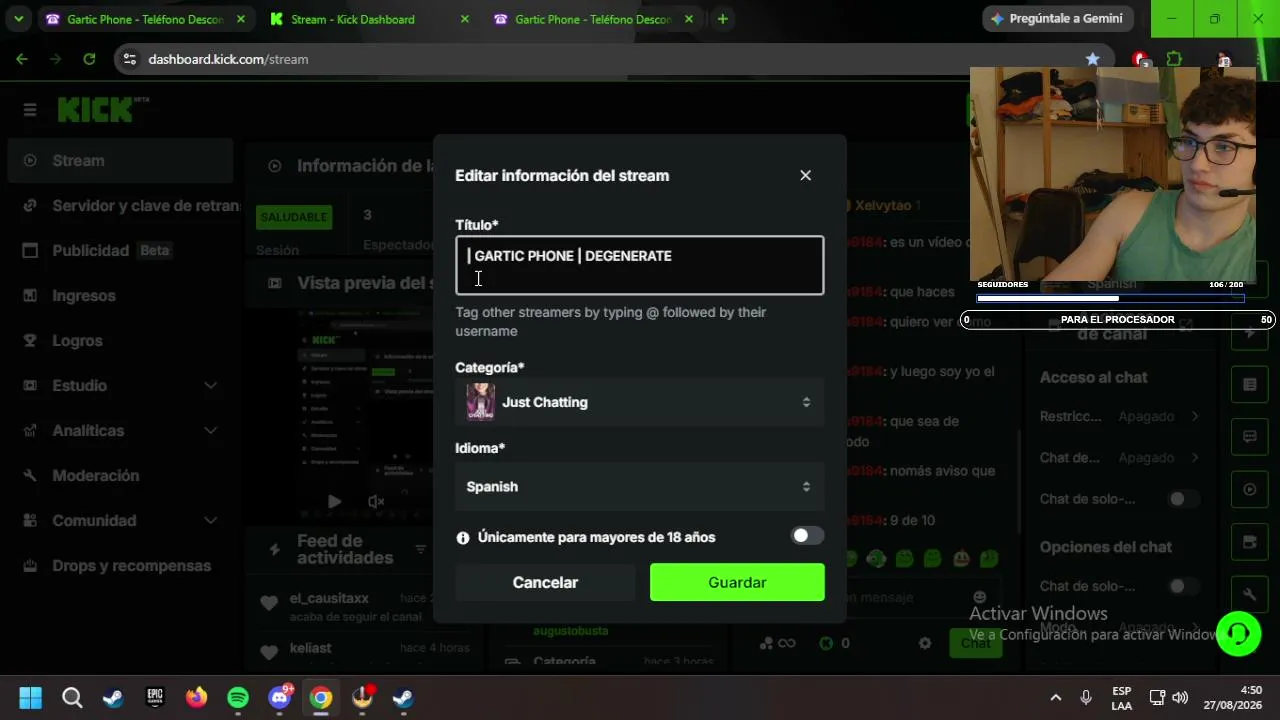Open Spotify from the taskbar
This screenshot has width=1280, height=720.
[238, 697]
